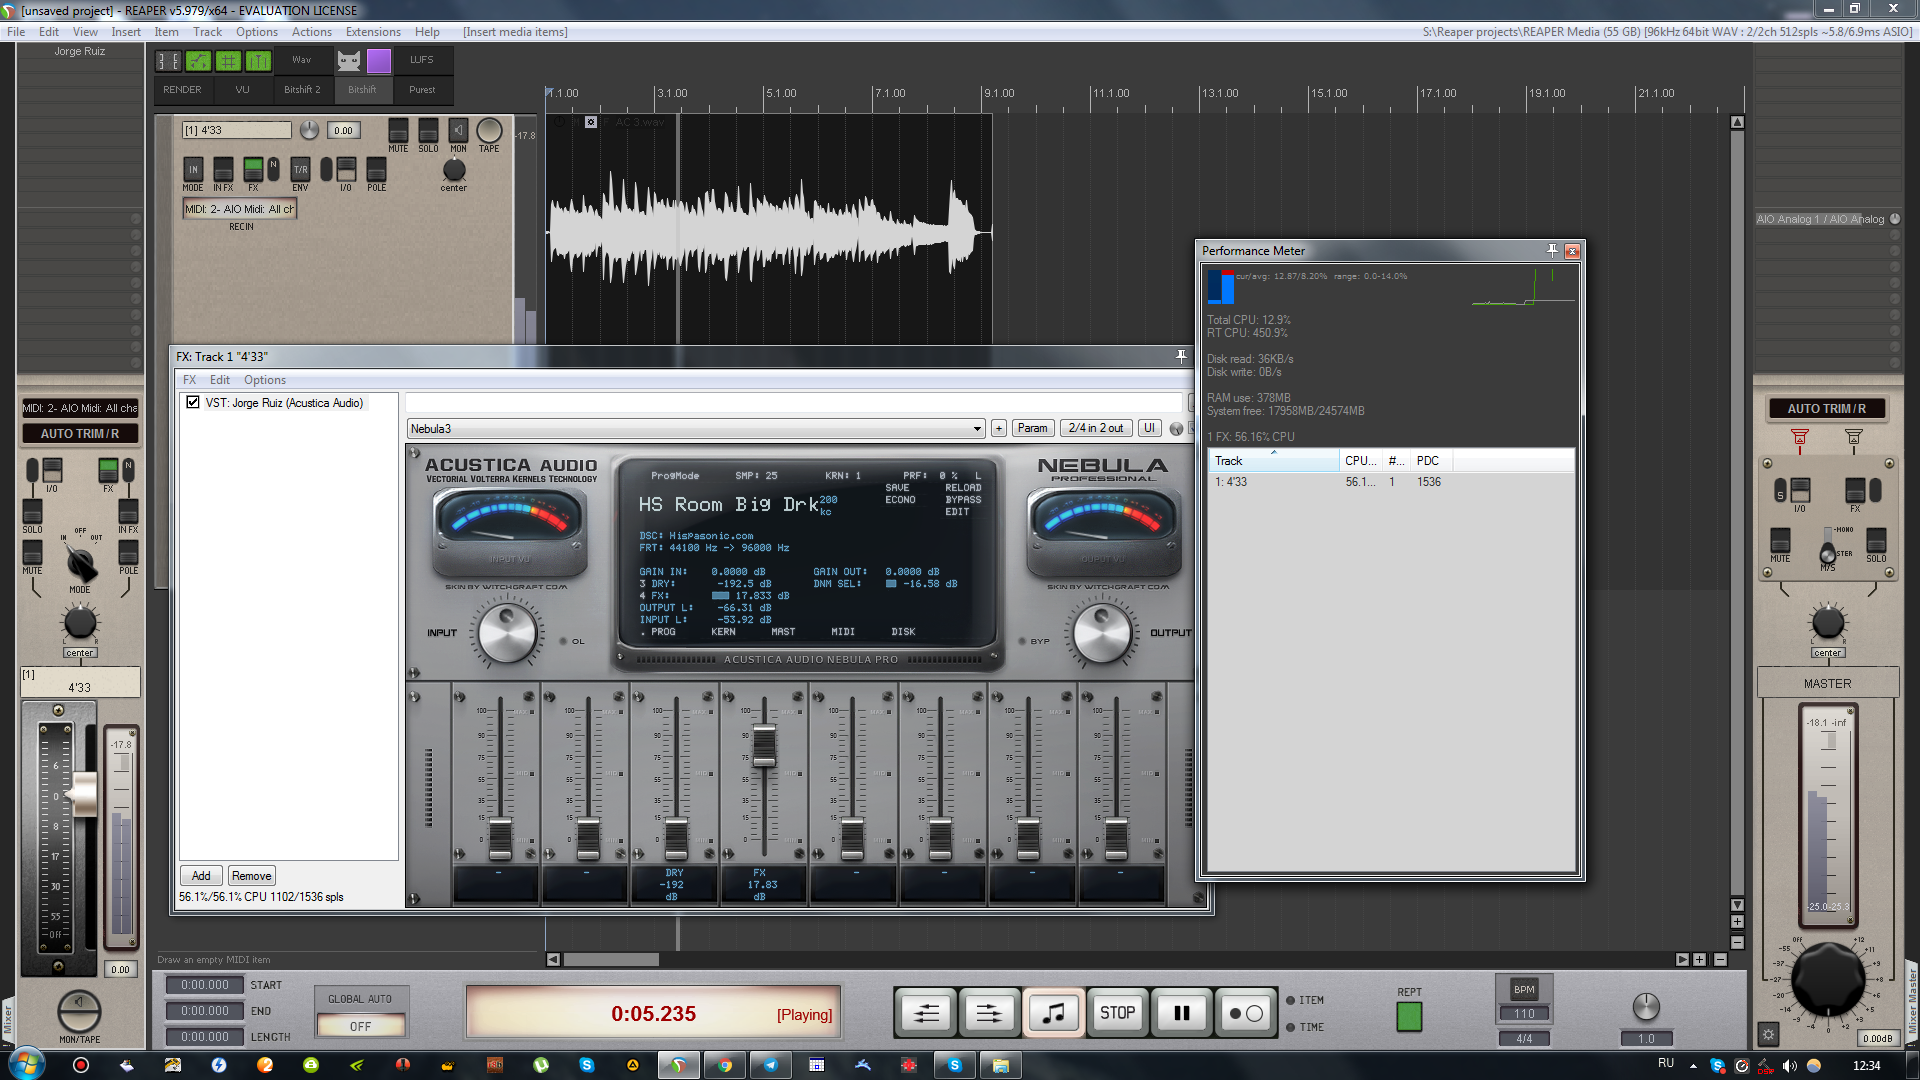Click the pause transport button
Image resolution: width=1920 pixels, height=1080 pixels.
pos(1181,1013)
